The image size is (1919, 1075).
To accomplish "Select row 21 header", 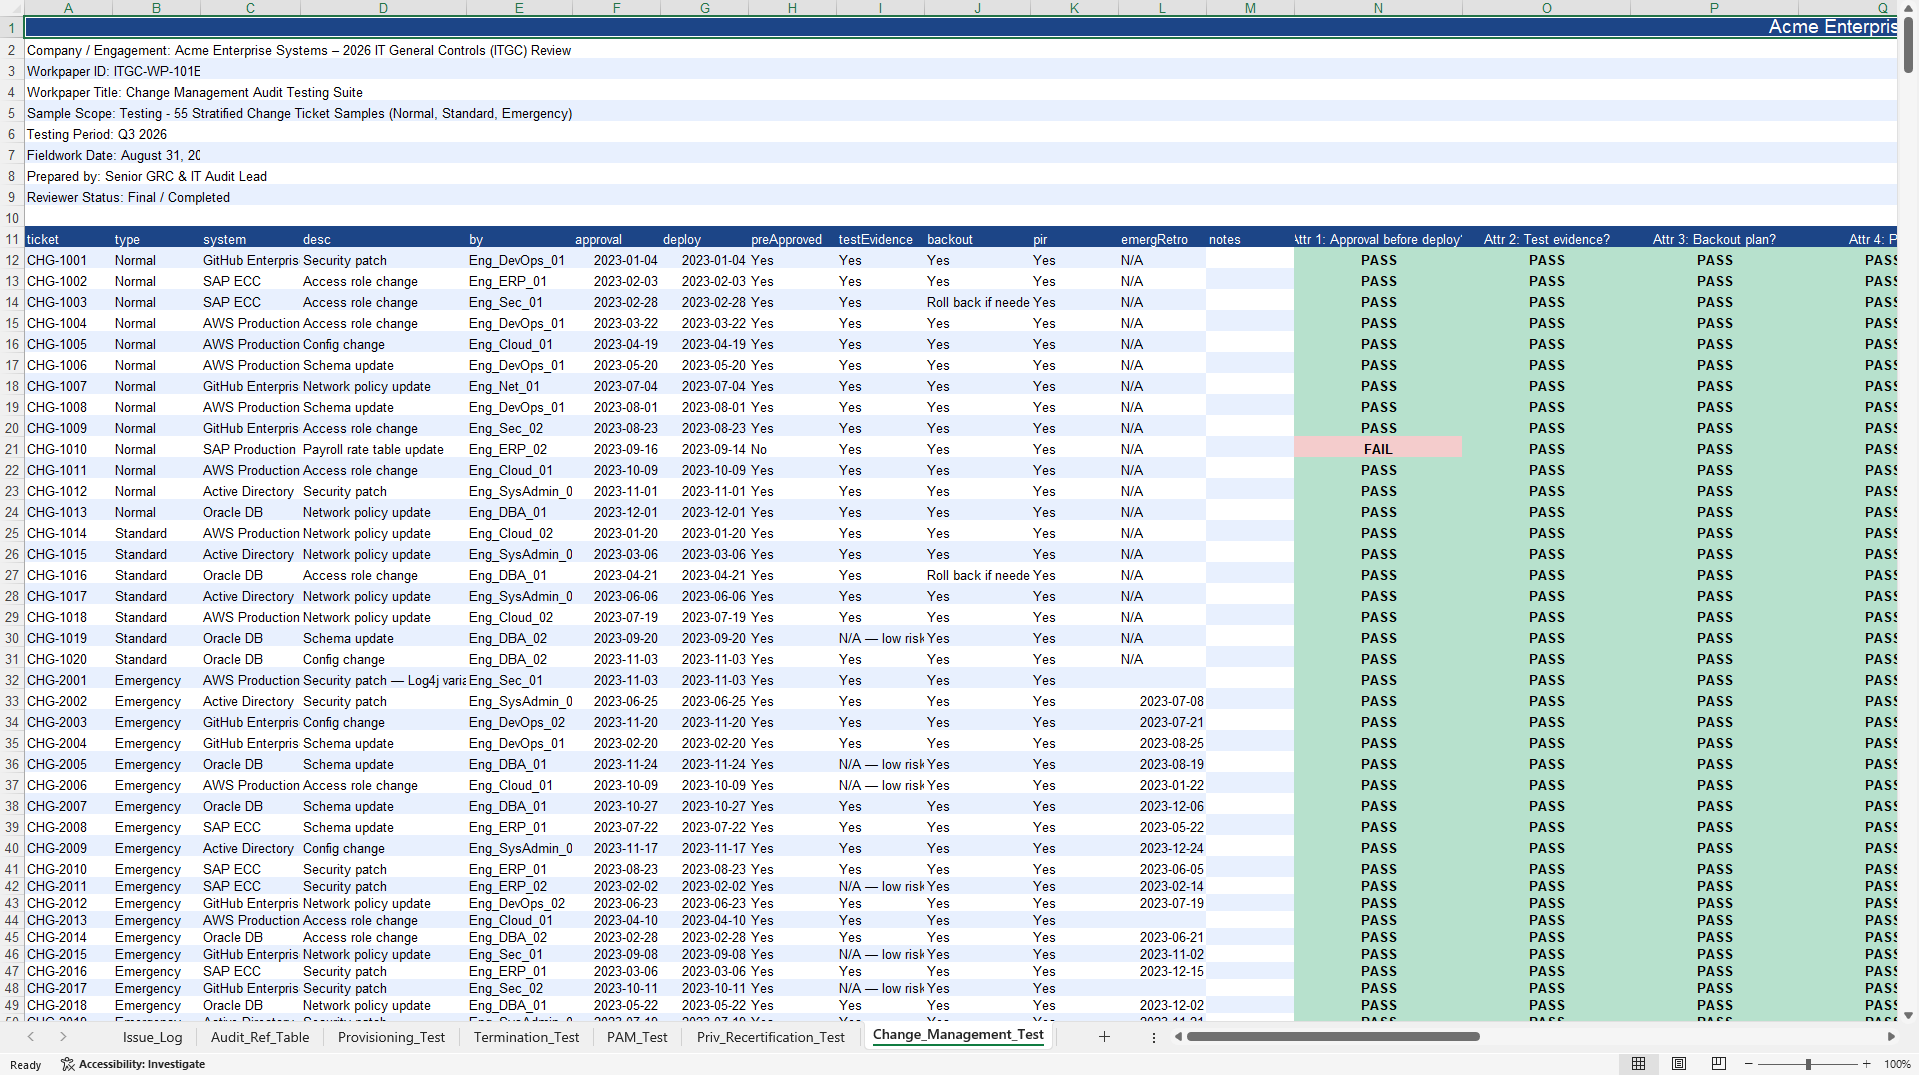I will (x=12, y=449).
